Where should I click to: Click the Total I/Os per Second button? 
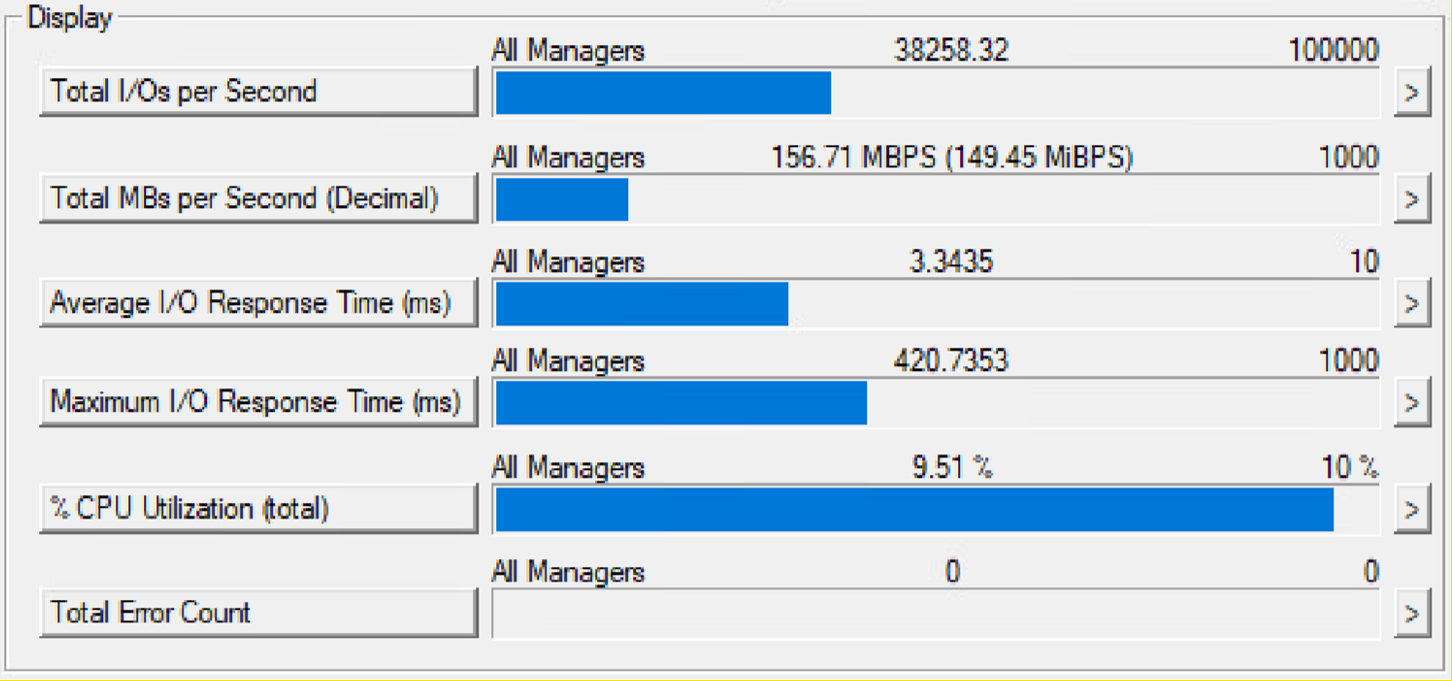pyautogui.click(x=259, y=92)
